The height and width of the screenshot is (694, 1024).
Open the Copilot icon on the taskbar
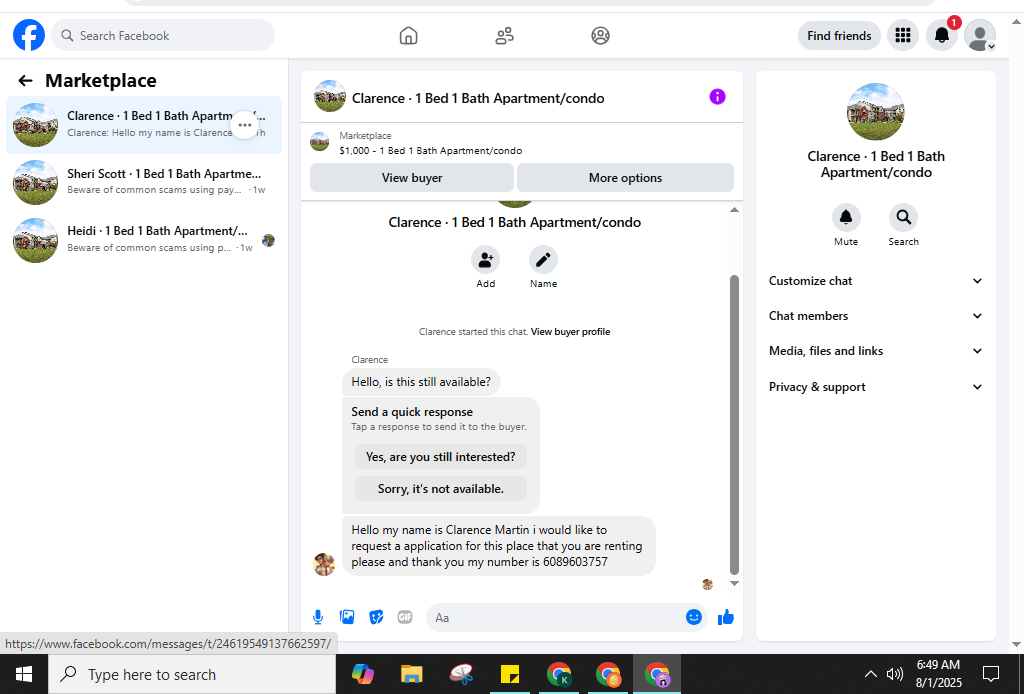coord(362,674)
